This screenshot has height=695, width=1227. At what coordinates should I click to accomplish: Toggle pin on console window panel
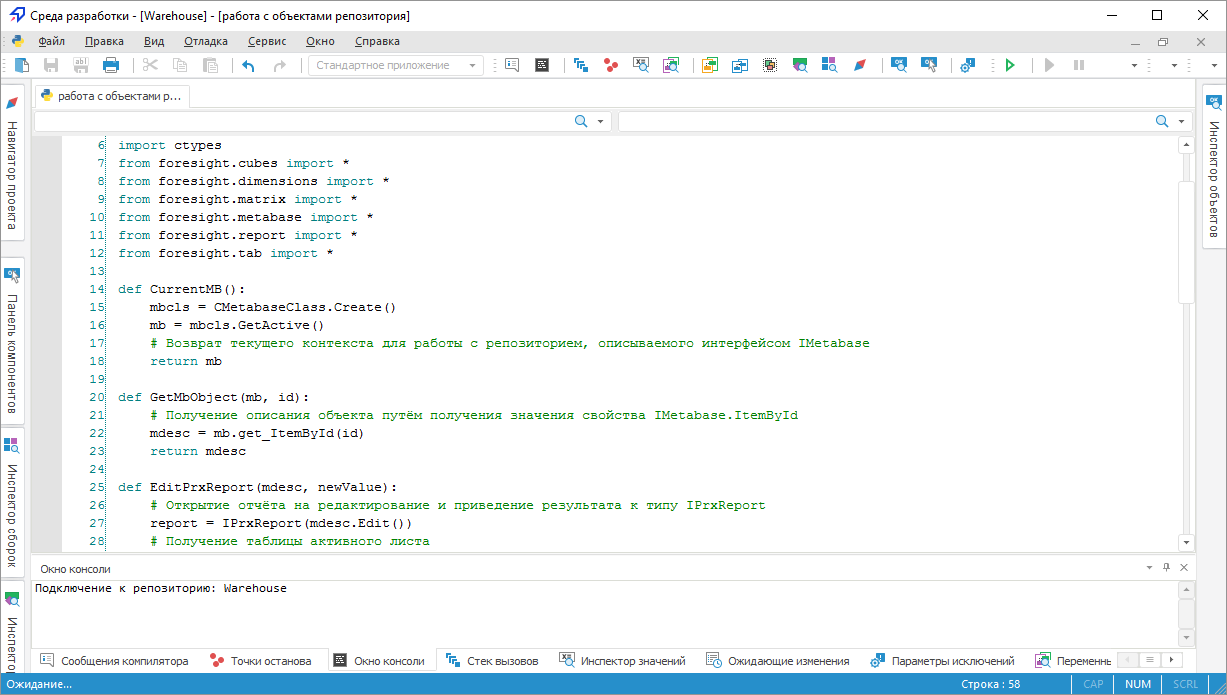(x=1166, y=568)
